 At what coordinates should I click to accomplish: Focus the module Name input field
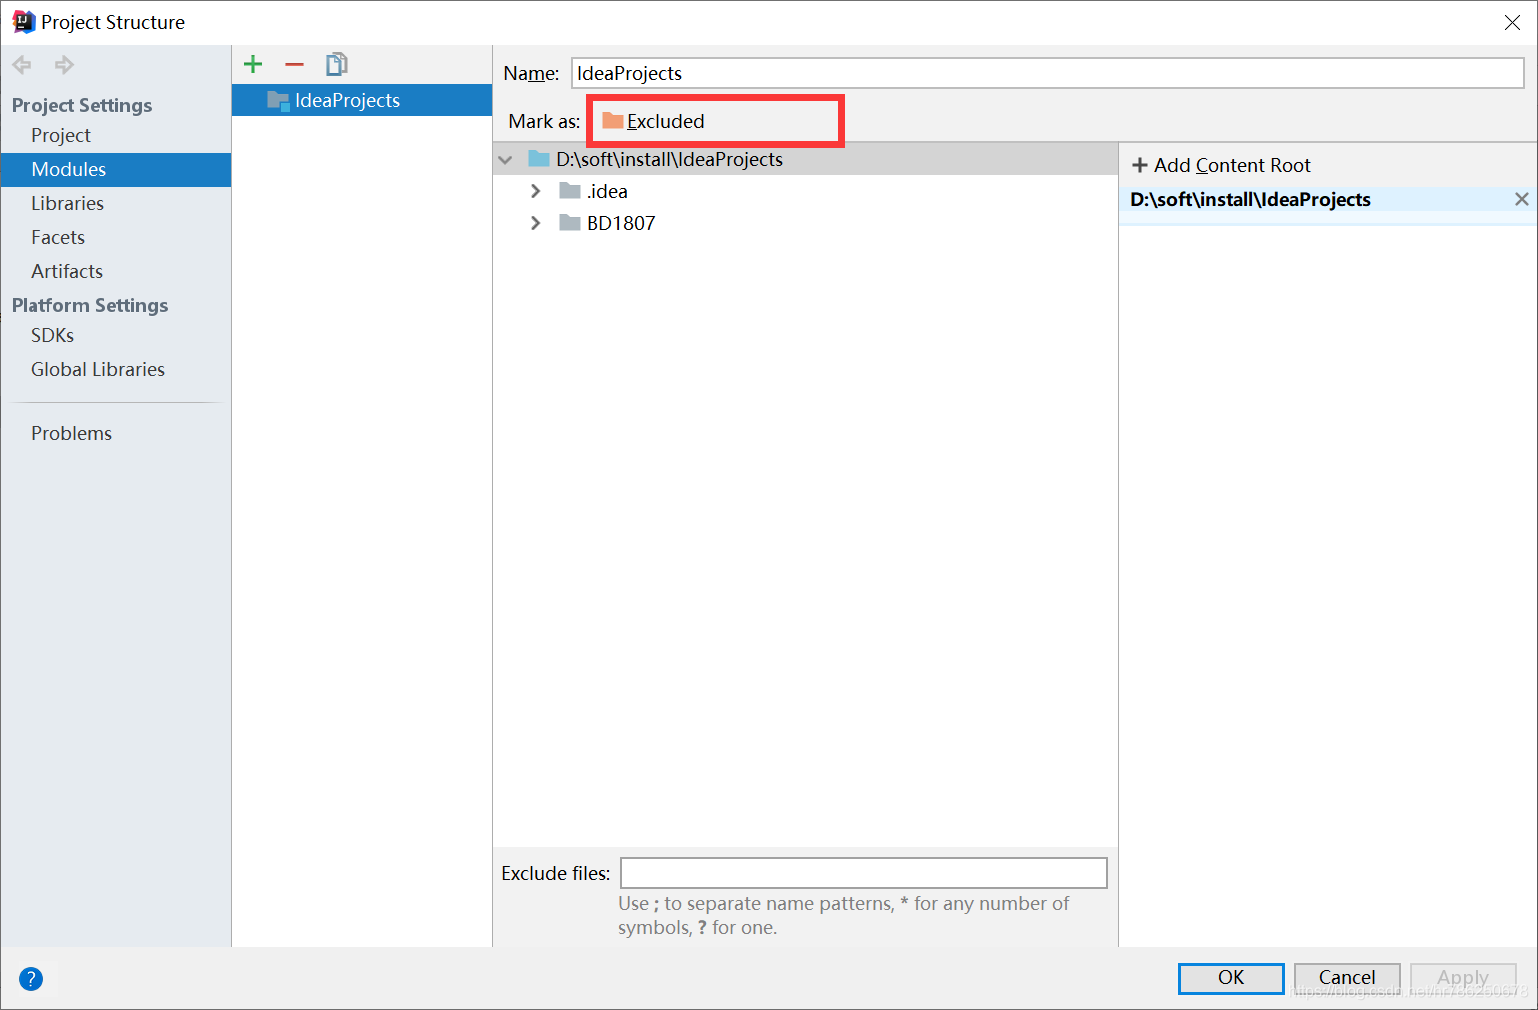[1047, 73]
